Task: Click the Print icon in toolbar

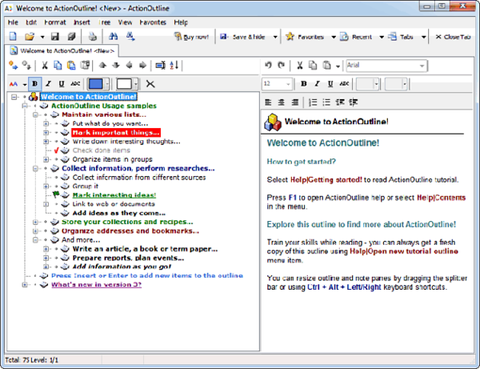Action: click(92, 36)
